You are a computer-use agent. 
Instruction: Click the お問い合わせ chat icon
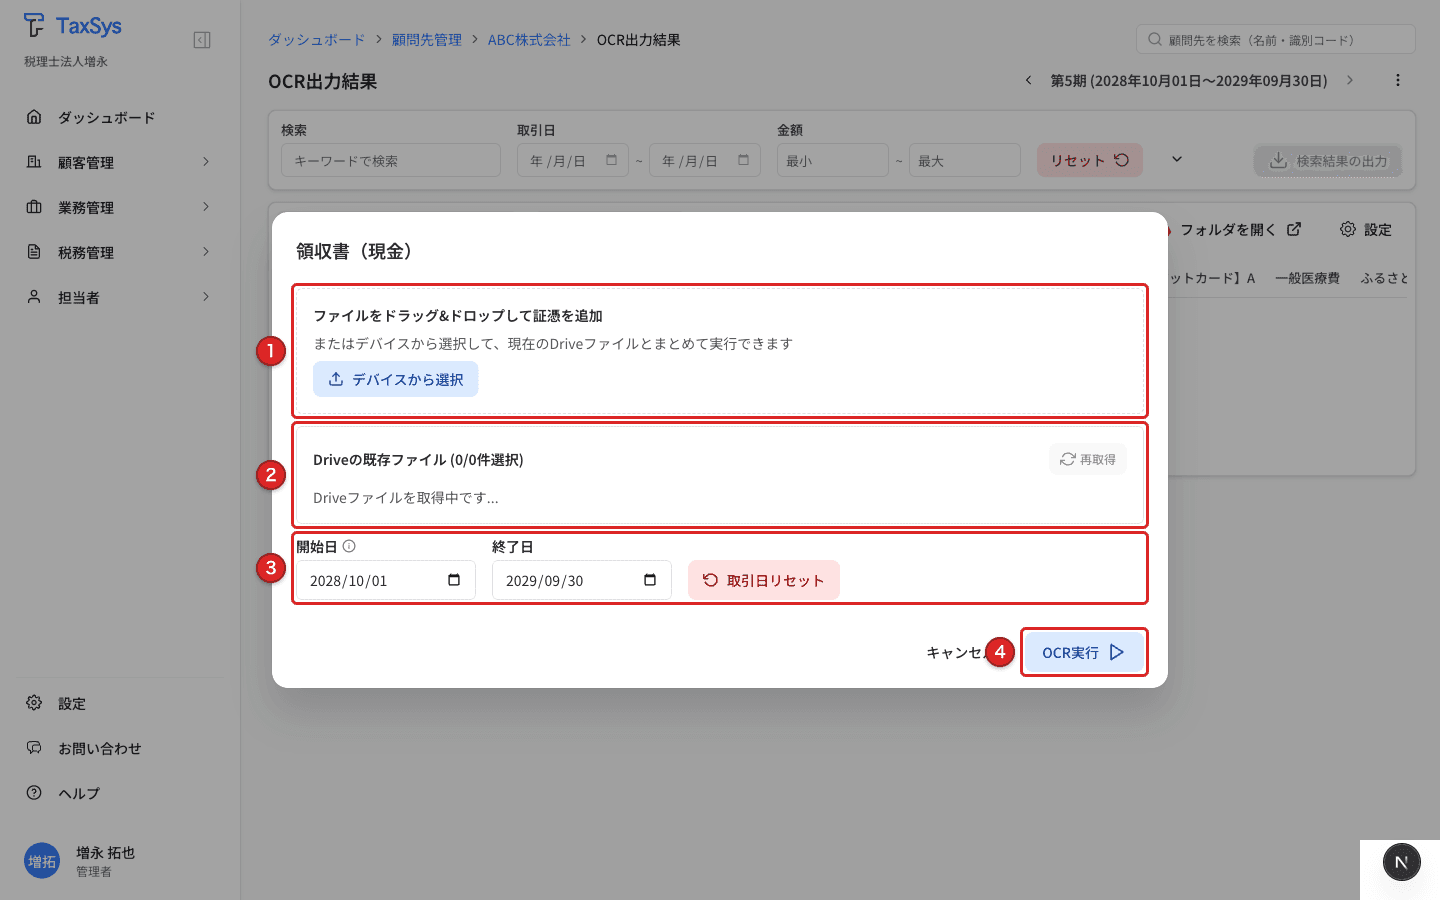(x=34, y=748)
